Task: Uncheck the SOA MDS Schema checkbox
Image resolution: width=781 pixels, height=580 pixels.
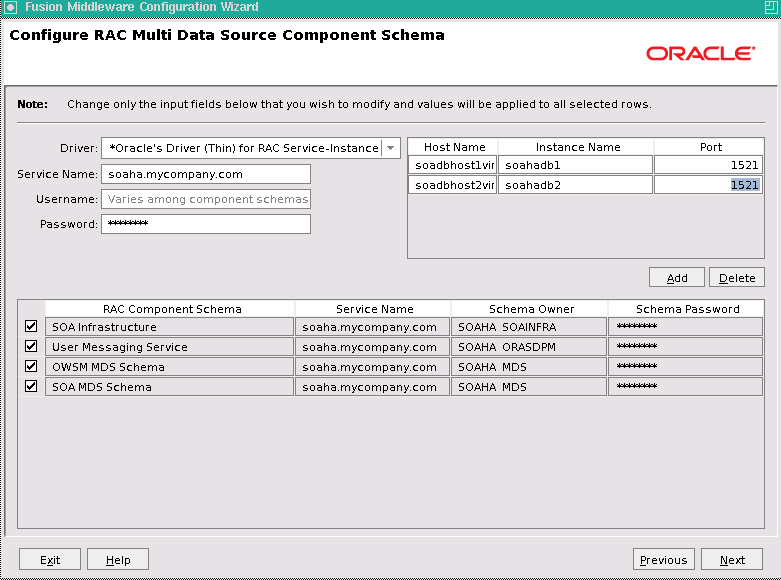Action: coord(31,386)
